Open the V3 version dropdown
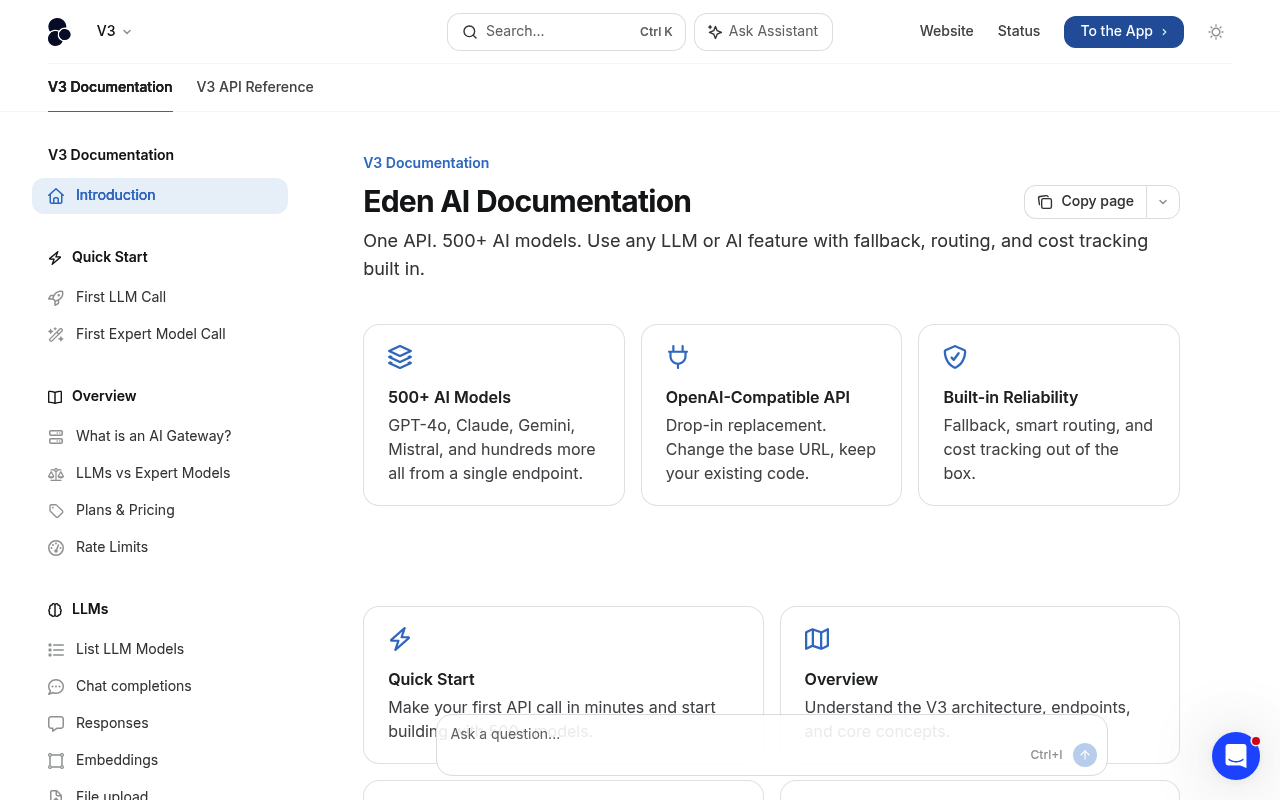This screenshot has height=800, width=1280. pos(114,31)
